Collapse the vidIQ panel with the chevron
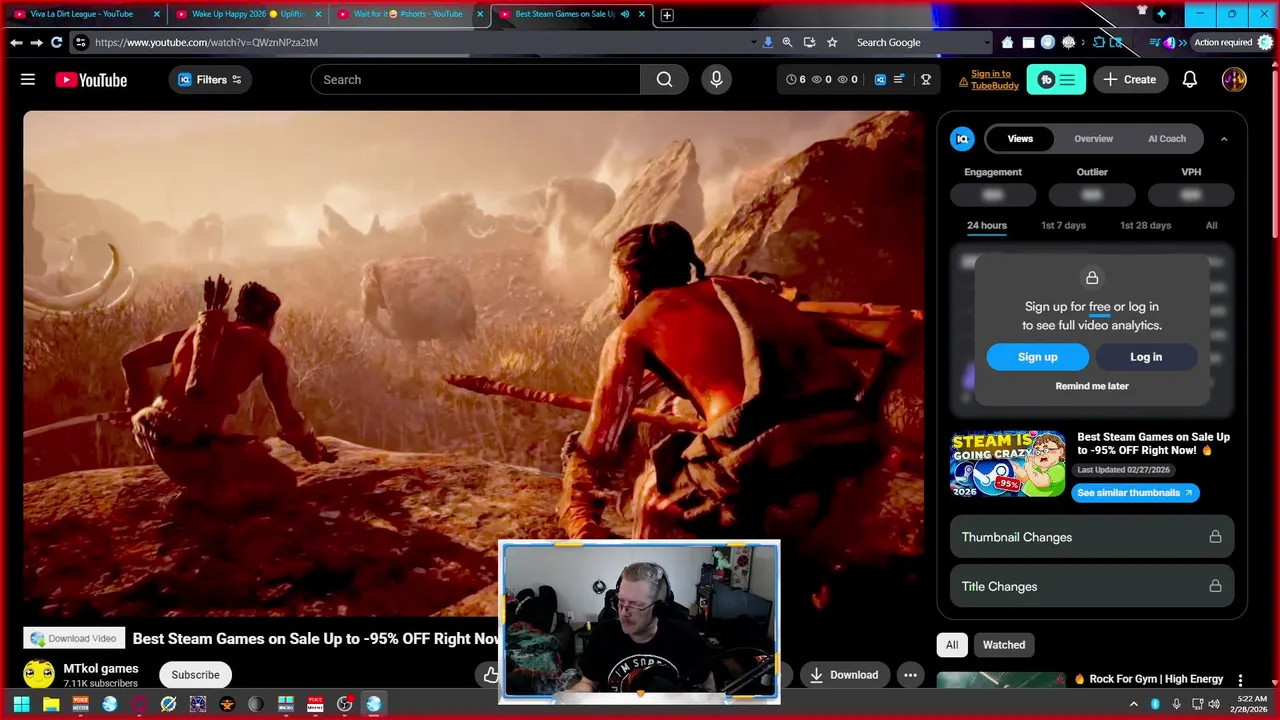The height and width of the screenshot is (720, 1280). [1224, 139]
